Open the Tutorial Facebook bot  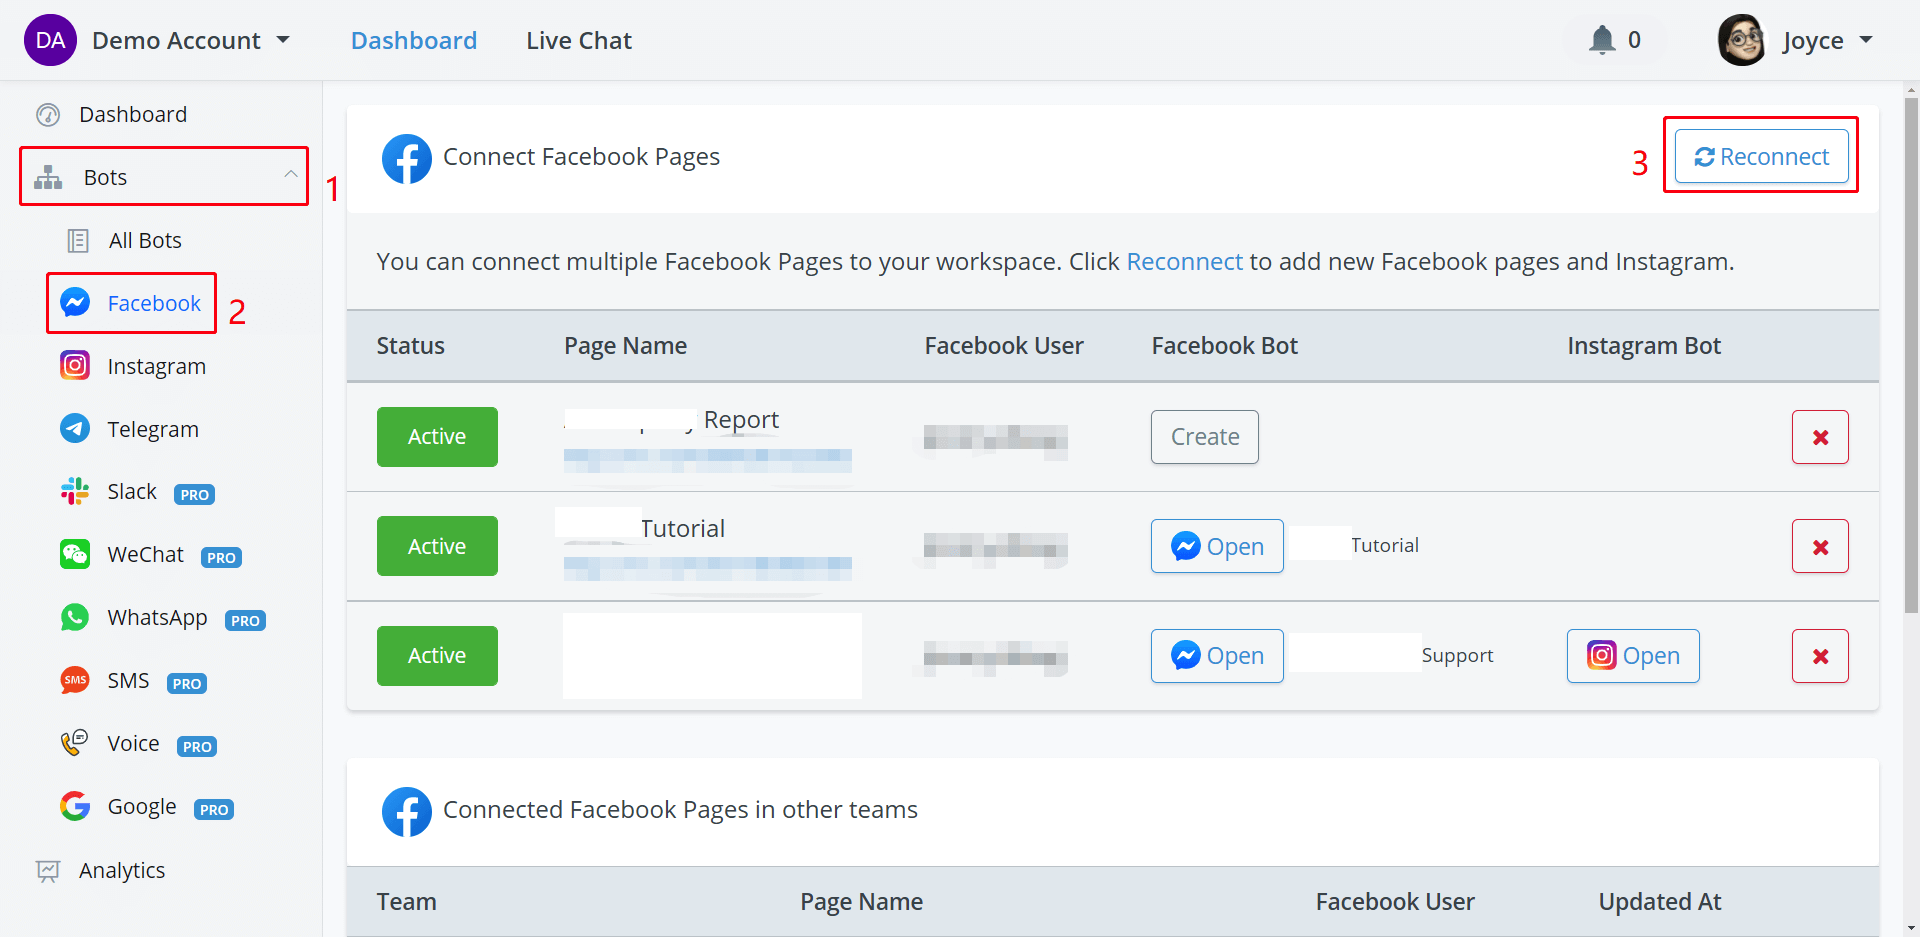1217,546
